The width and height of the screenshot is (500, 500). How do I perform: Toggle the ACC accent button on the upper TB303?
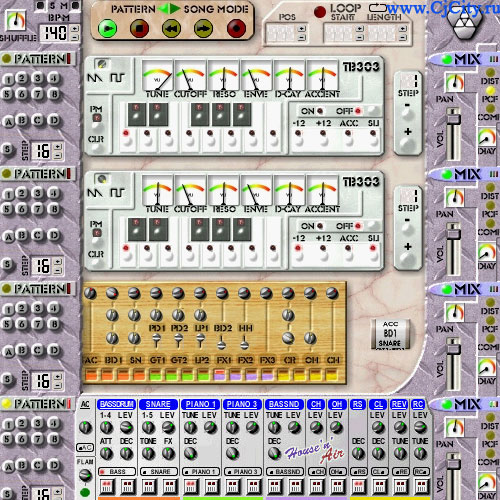[348, 140]
